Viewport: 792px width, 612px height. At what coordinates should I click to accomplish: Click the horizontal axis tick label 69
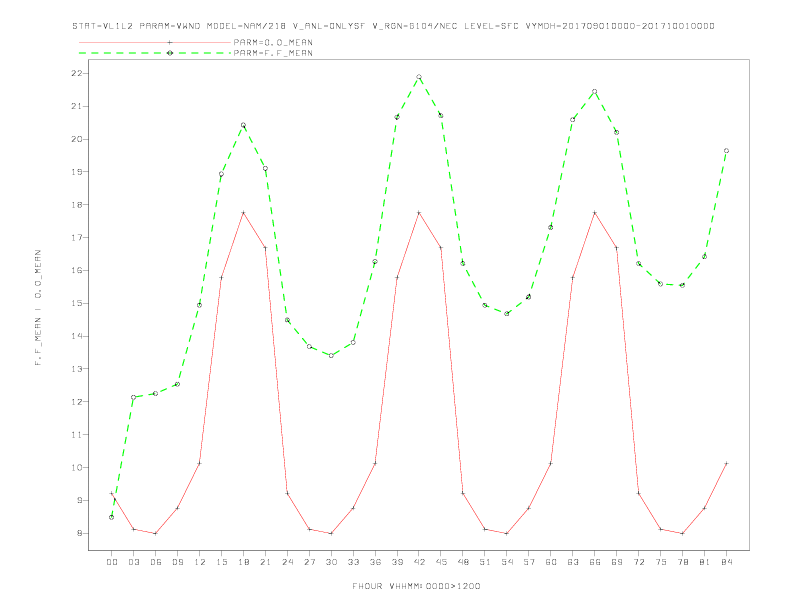(617, 562)
